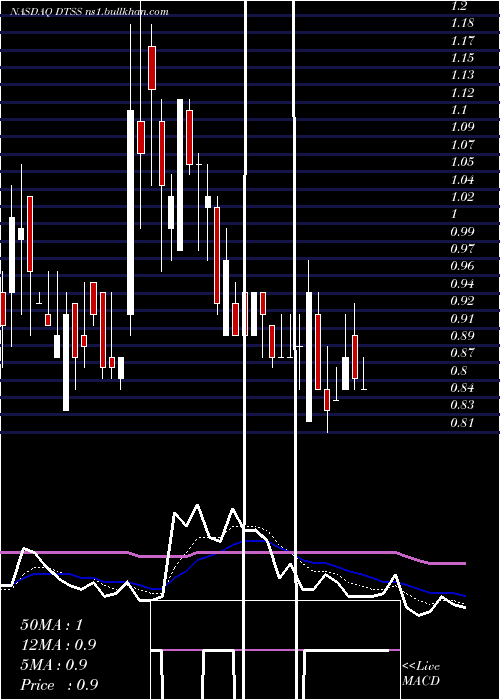Select the 1.2 price axis label
The width and height of the screenshot is (500, 700).
coord(459,6)
